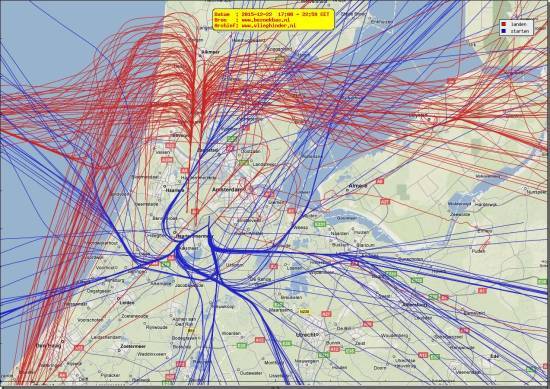Click the Oudewater town label
The height and width of the screenshot is (389, 550).
(x=251, y=373)
